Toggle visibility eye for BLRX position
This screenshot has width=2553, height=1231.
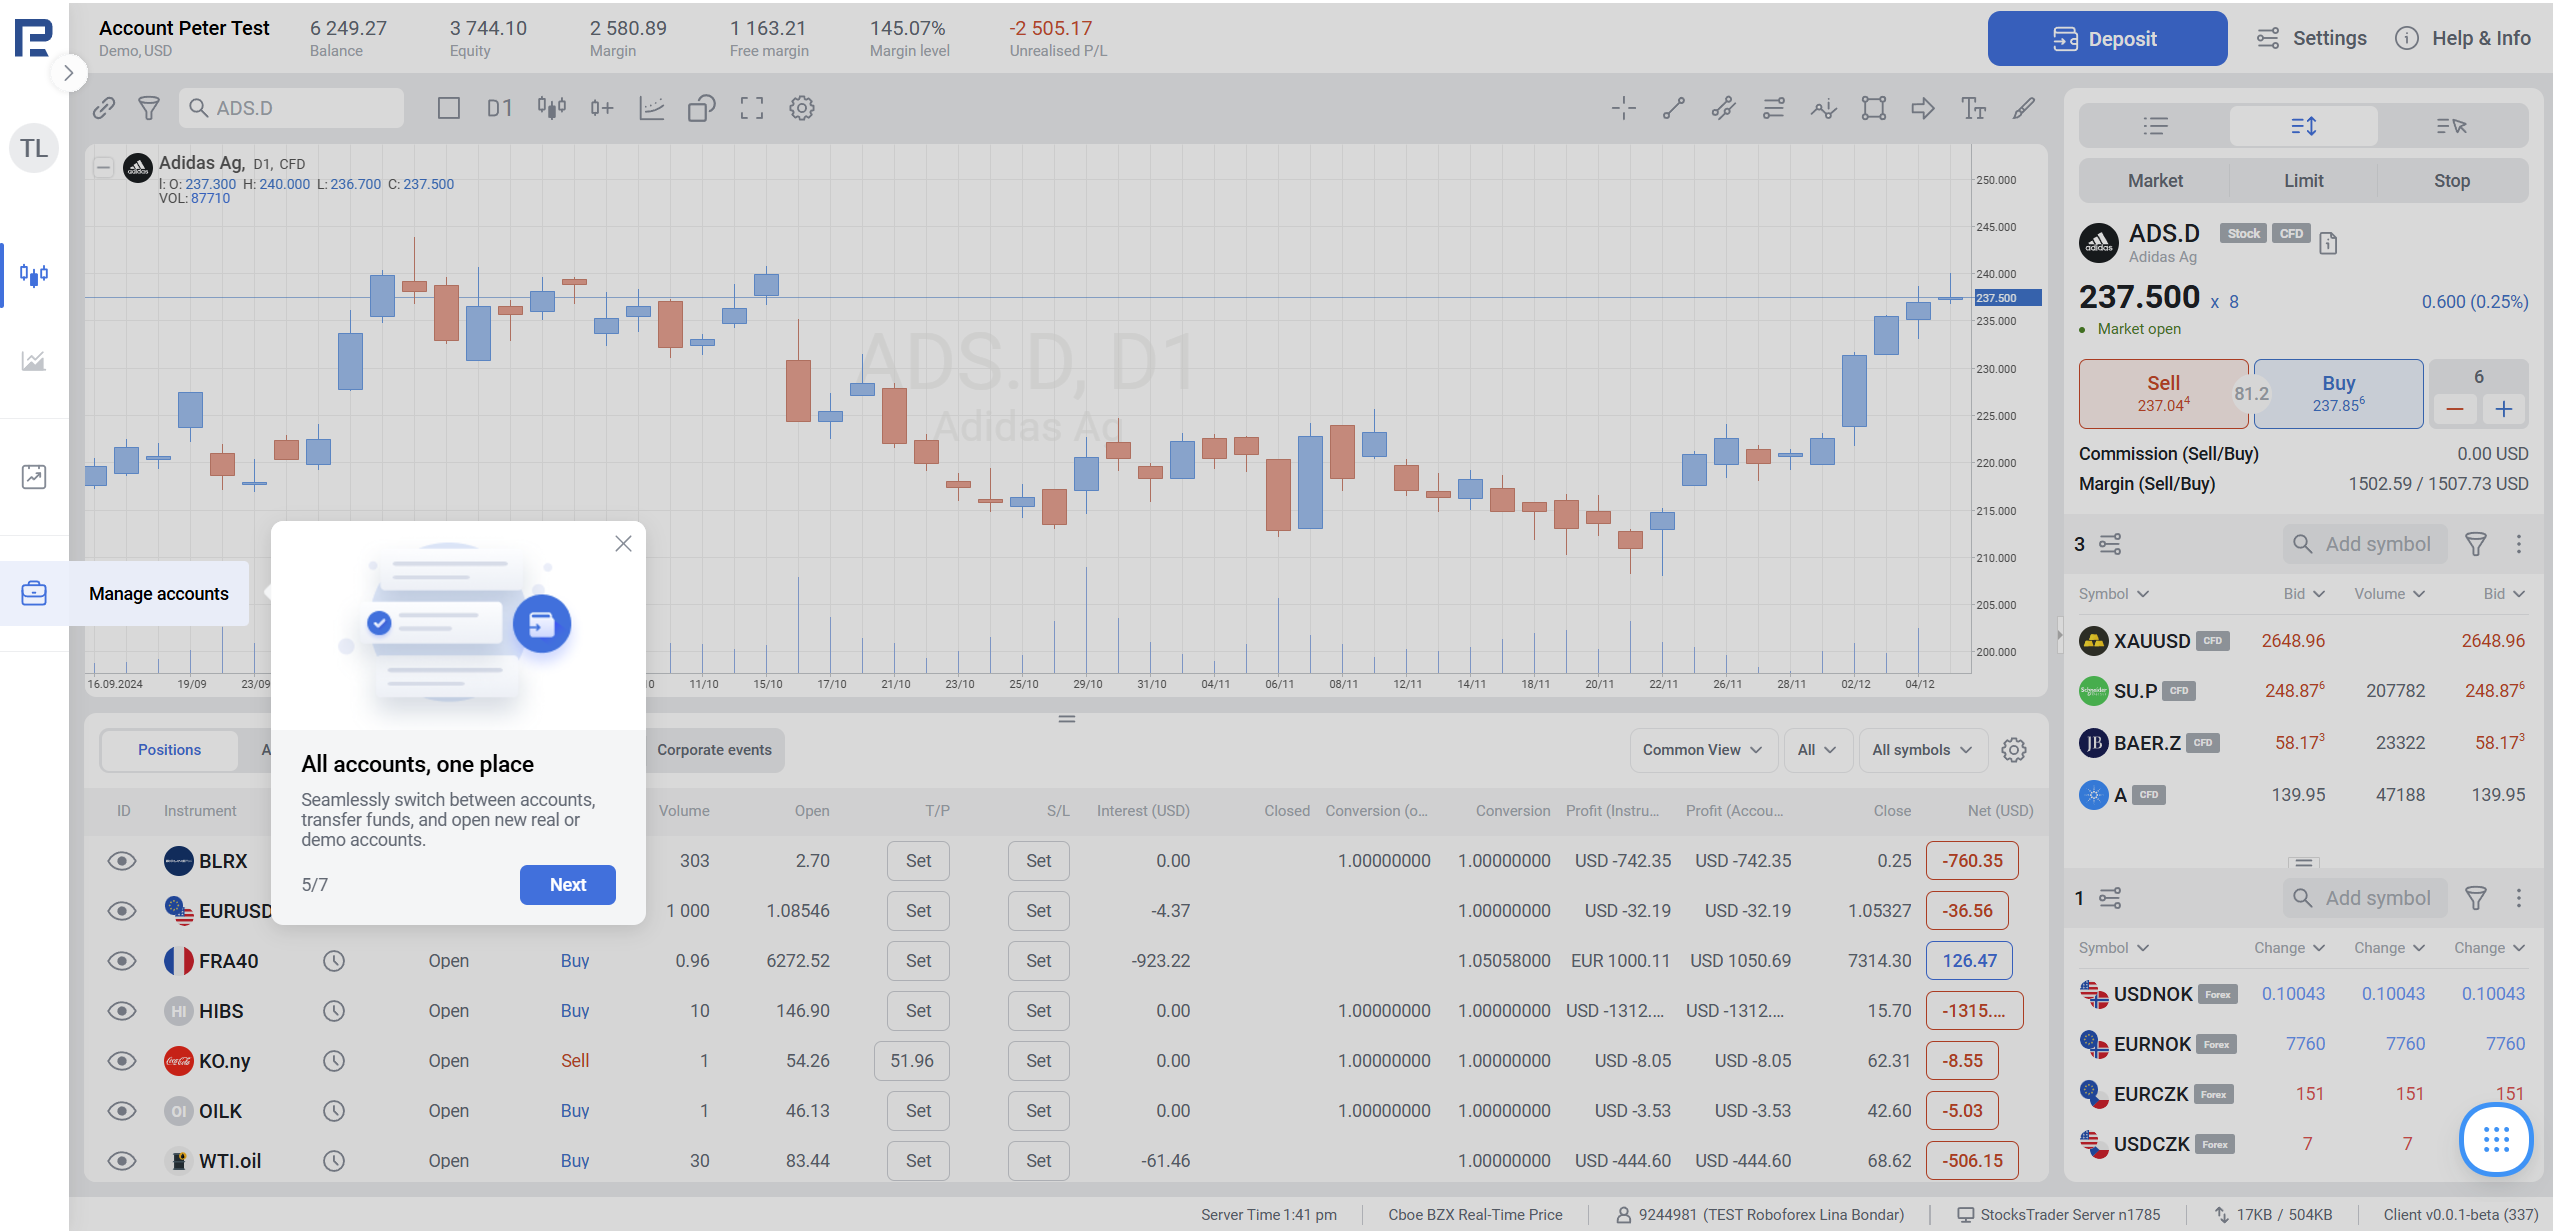point(122,861)
